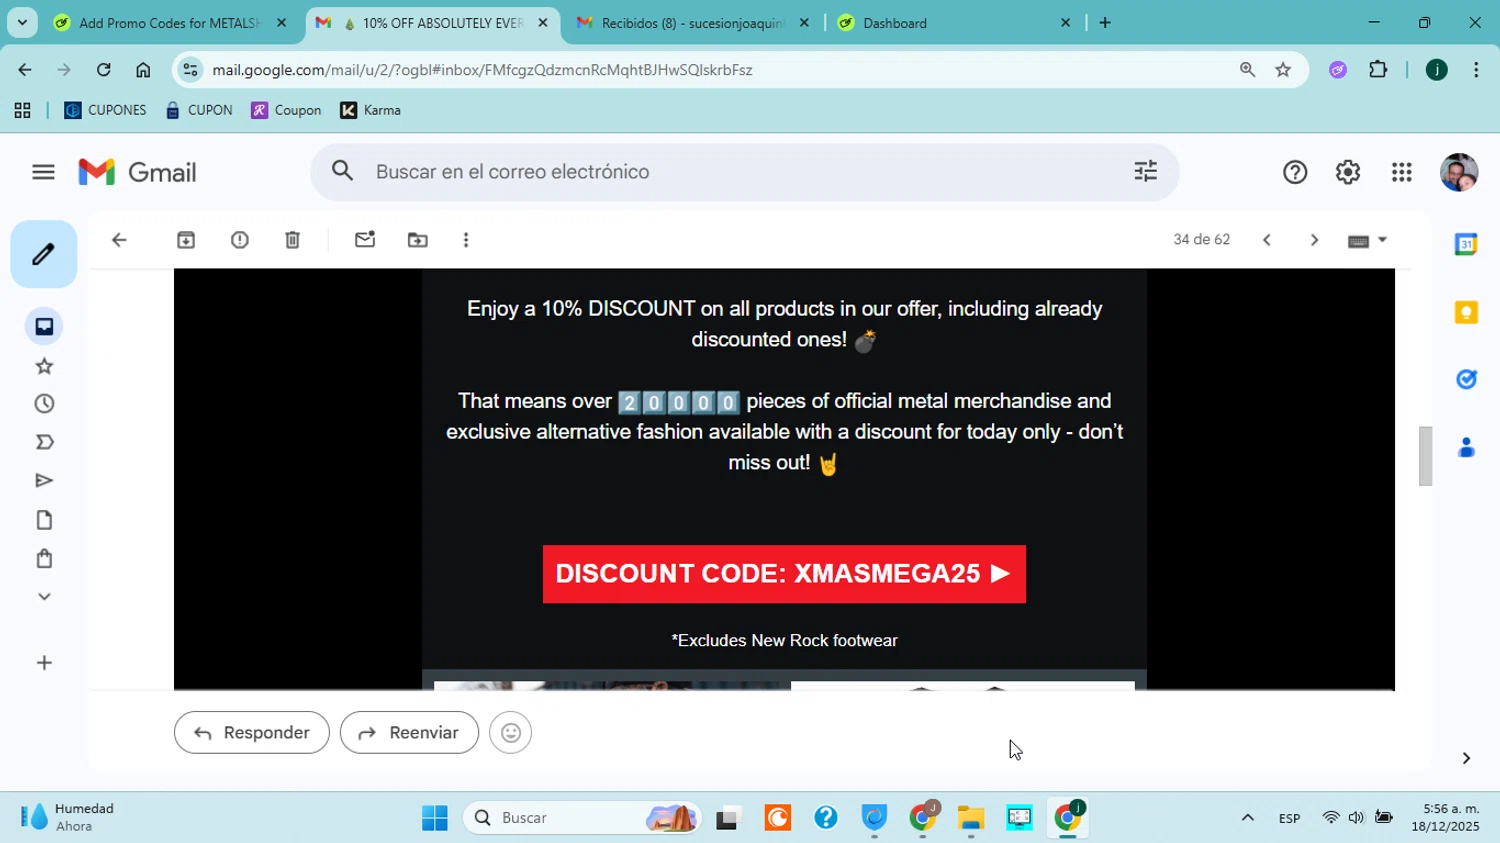1500x843 pixels.
Task: Add emoji reaction to email
Action: click(510, 733)
